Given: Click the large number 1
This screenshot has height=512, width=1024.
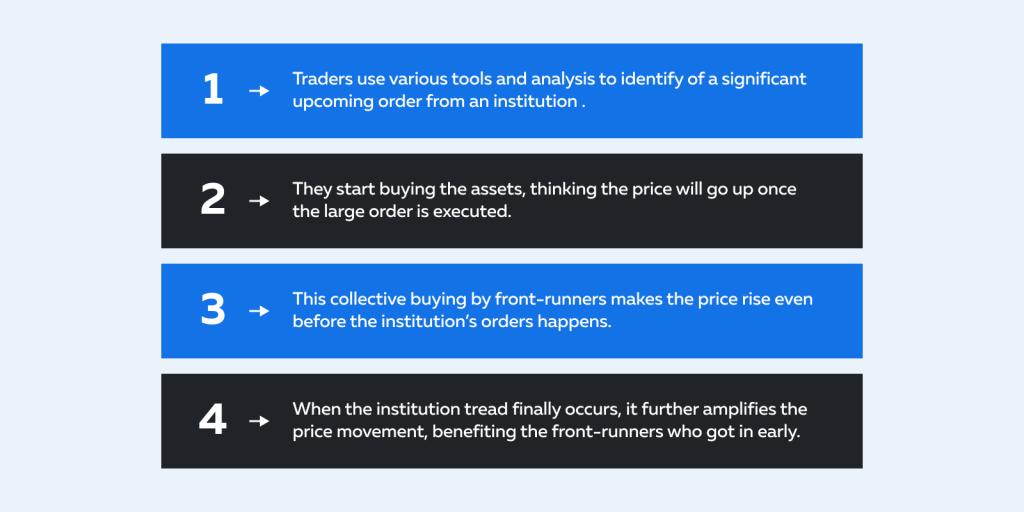Looking at the screenshot, I should (x=213, y=91).
